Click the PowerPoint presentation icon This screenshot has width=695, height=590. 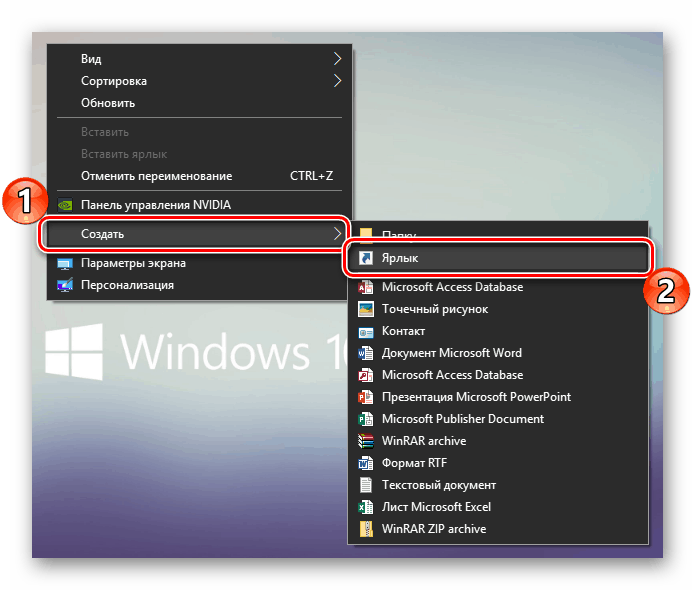[366, 397]
